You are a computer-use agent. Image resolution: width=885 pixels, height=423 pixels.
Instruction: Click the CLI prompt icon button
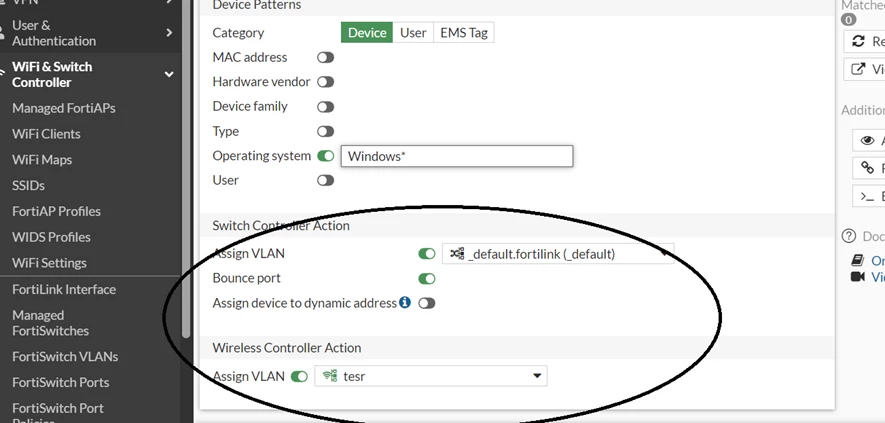(x=868, y=196)
